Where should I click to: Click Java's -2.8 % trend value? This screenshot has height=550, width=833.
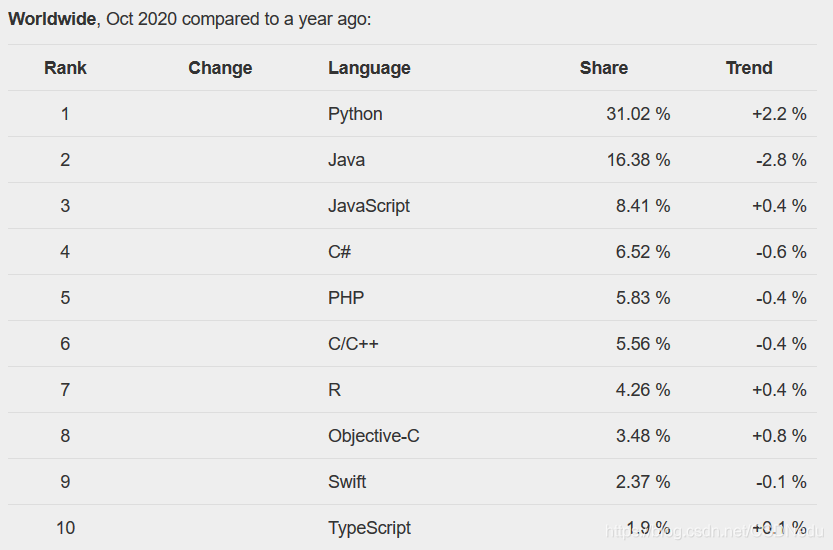pos(780,160)
